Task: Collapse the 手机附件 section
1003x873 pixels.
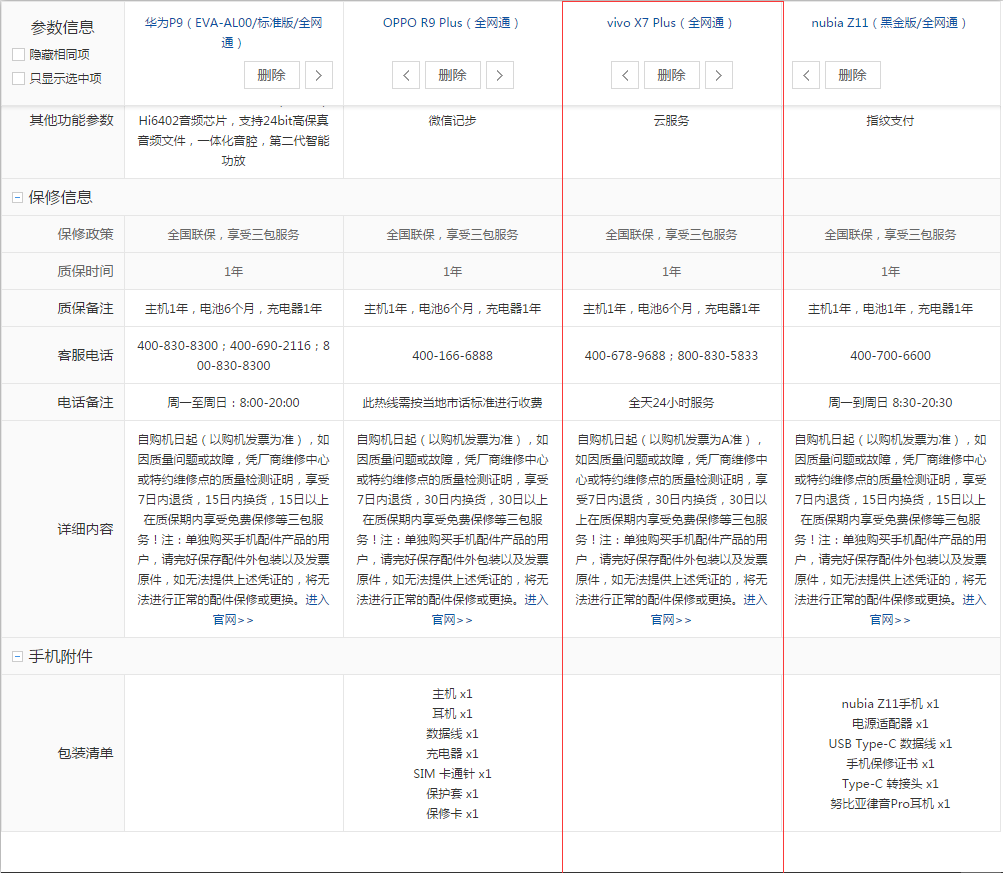Action: (17, 656)
